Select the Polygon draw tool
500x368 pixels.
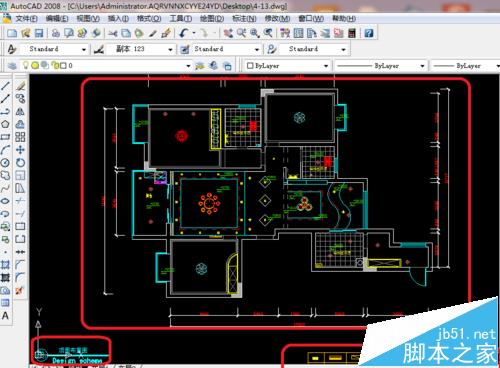[5, 124]
